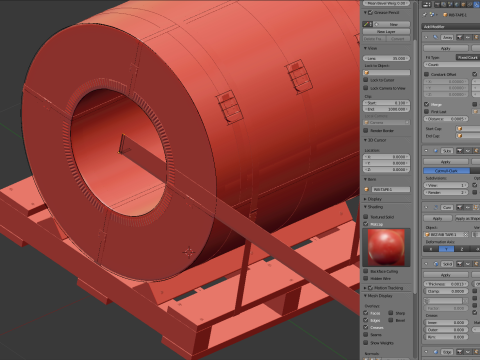Click the Solidify modifier type icon
This screenshot has width=480, height=360.
point(435,264)
